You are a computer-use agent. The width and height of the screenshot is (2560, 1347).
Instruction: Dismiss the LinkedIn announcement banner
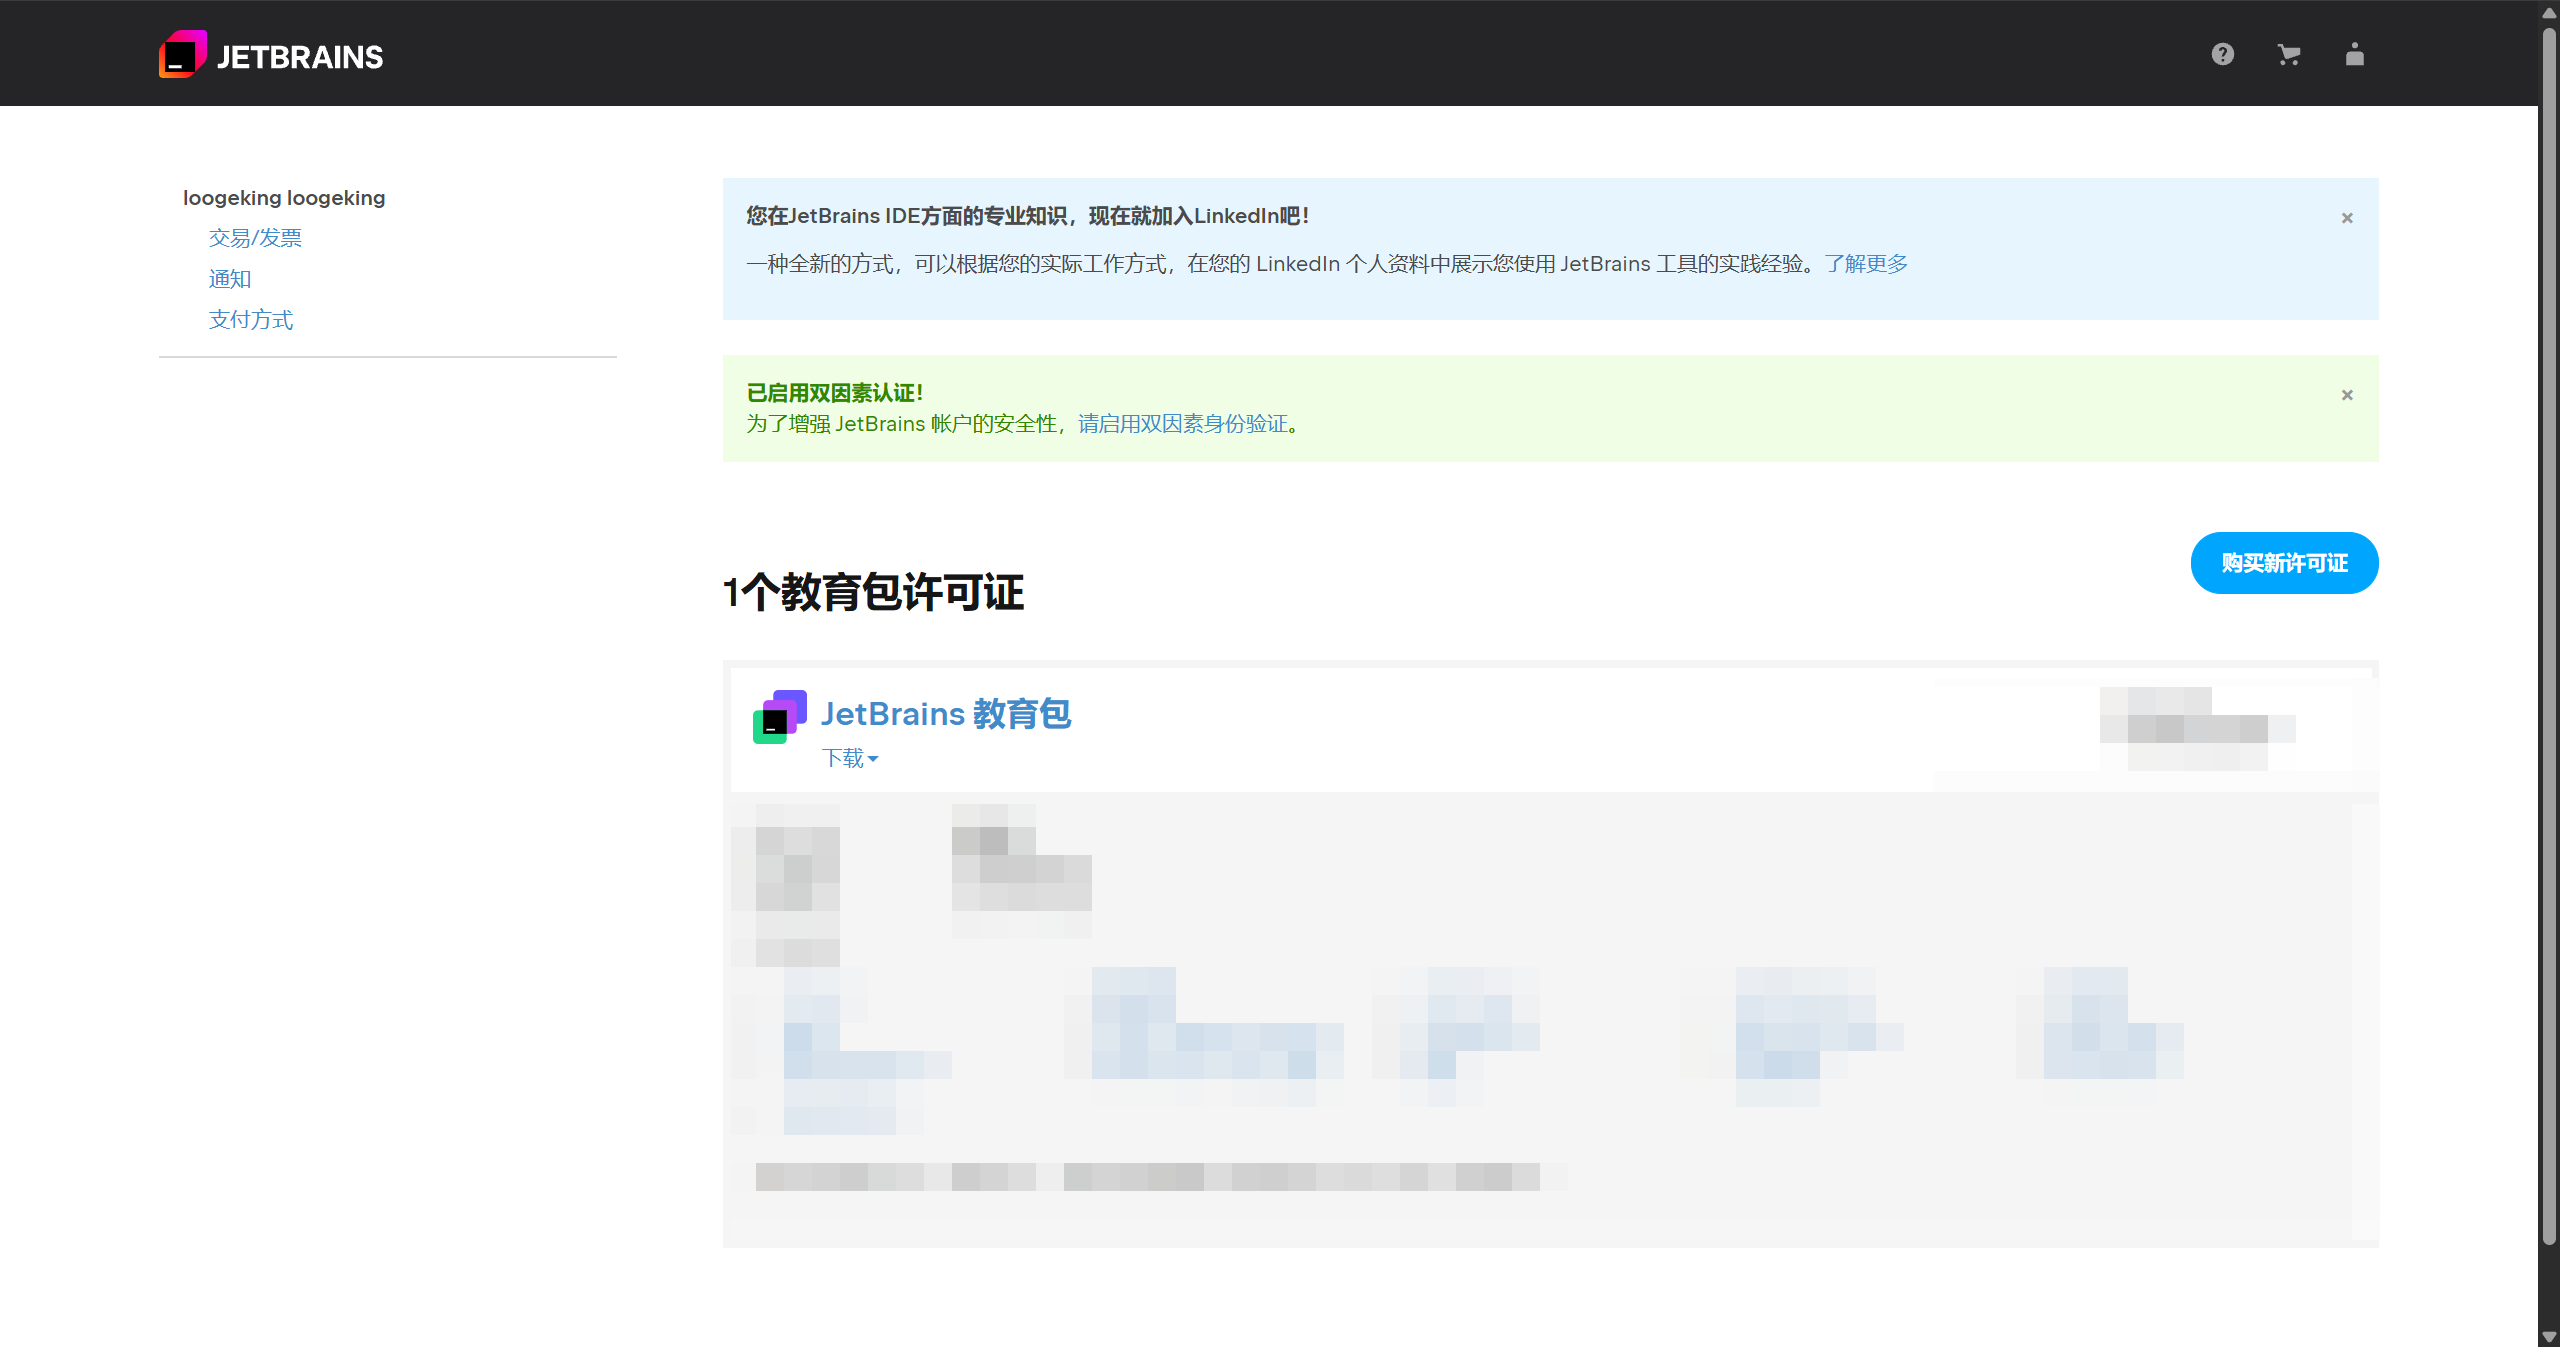click(2346, 218)
